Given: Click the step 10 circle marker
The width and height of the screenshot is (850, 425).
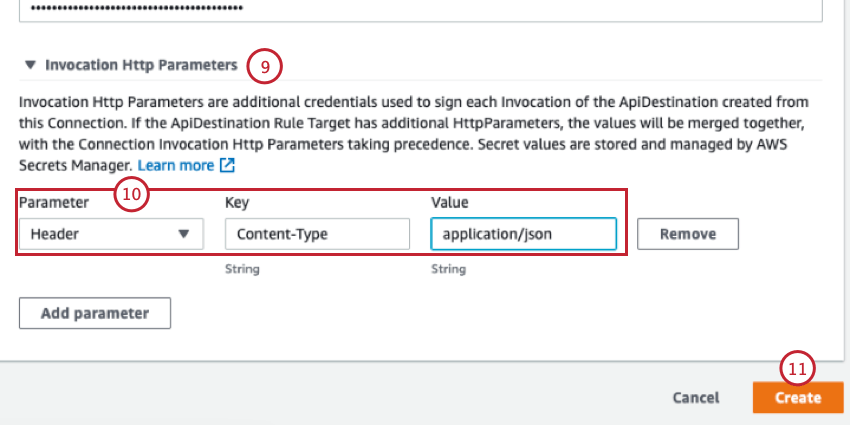Looking at the screenshot, I should click(131, 194).
